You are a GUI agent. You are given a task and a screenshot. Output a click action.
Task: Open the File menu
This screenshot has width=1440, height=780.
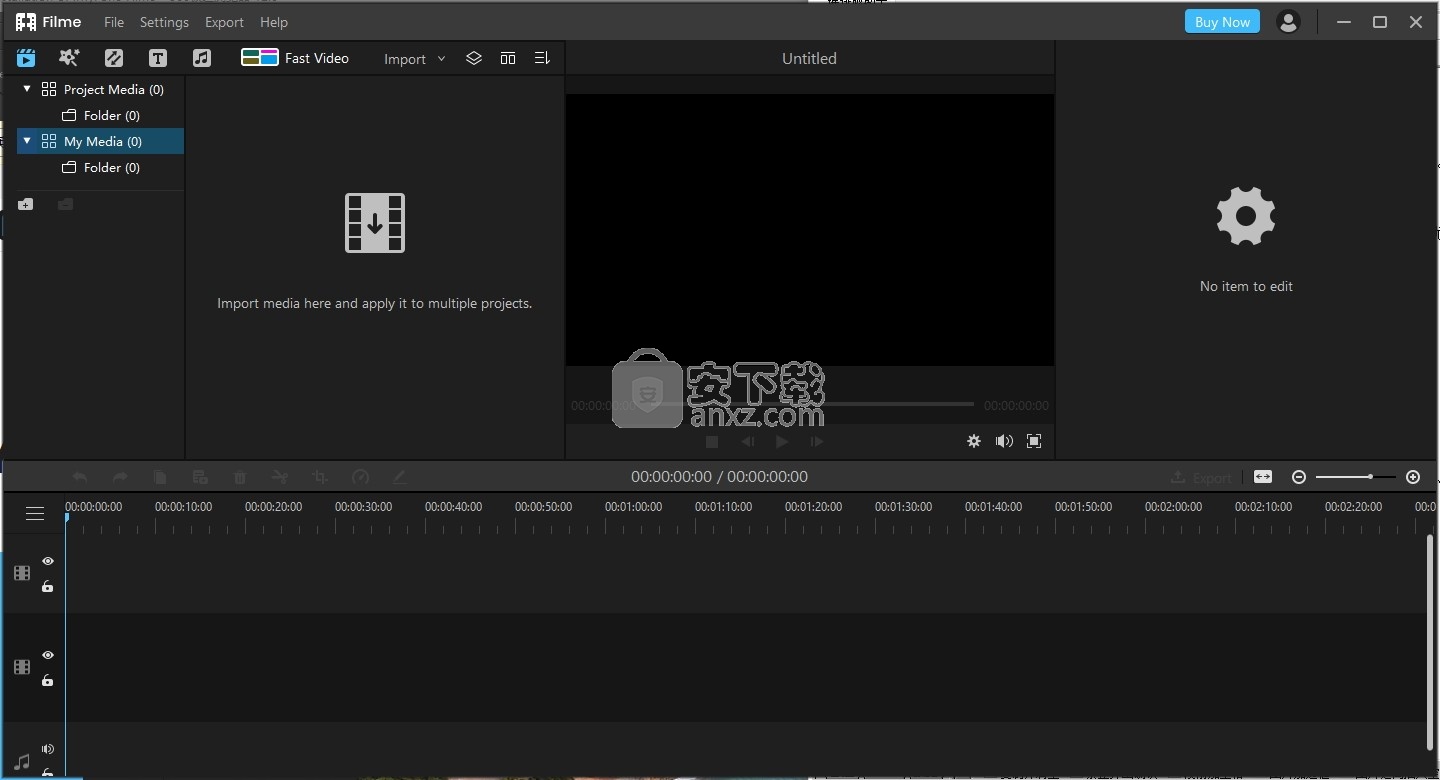click(114, 22)
